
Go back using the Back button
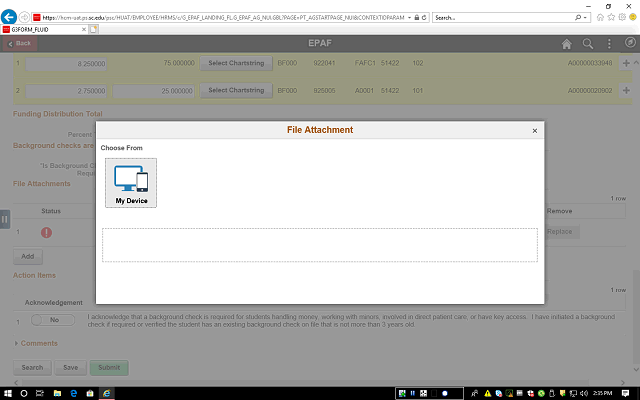pyautogui.click(x=20, y=43)
